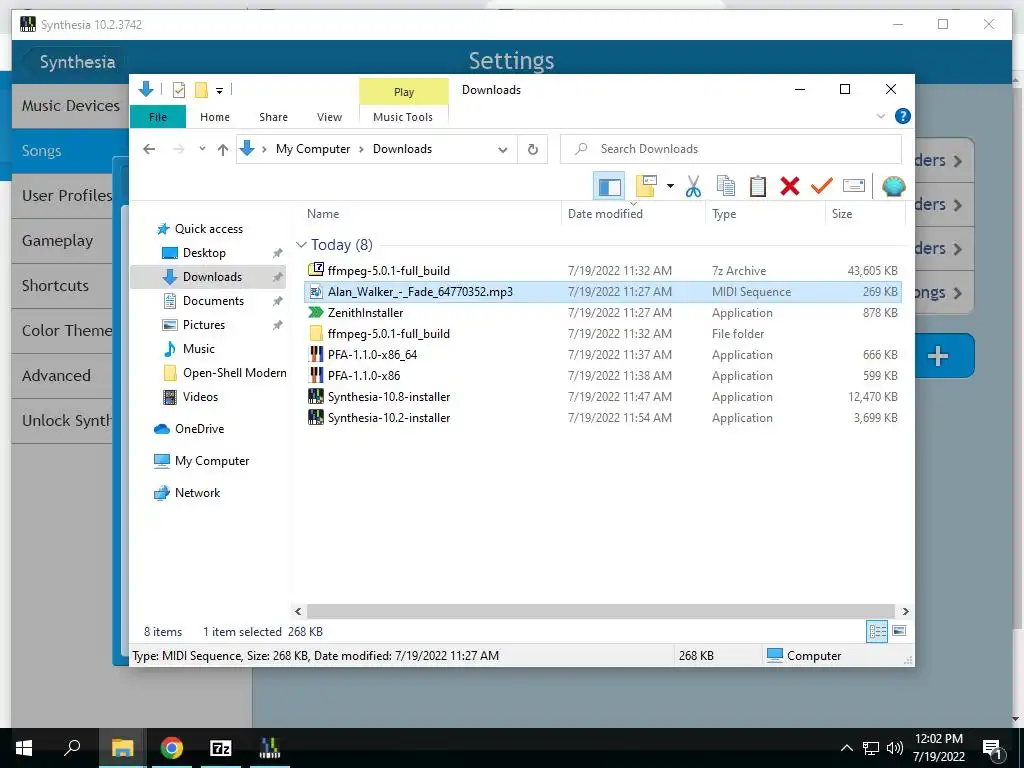The image size is (1024, 768).
Task: Sort by the Size column header
Action: (x=865, y=214)
